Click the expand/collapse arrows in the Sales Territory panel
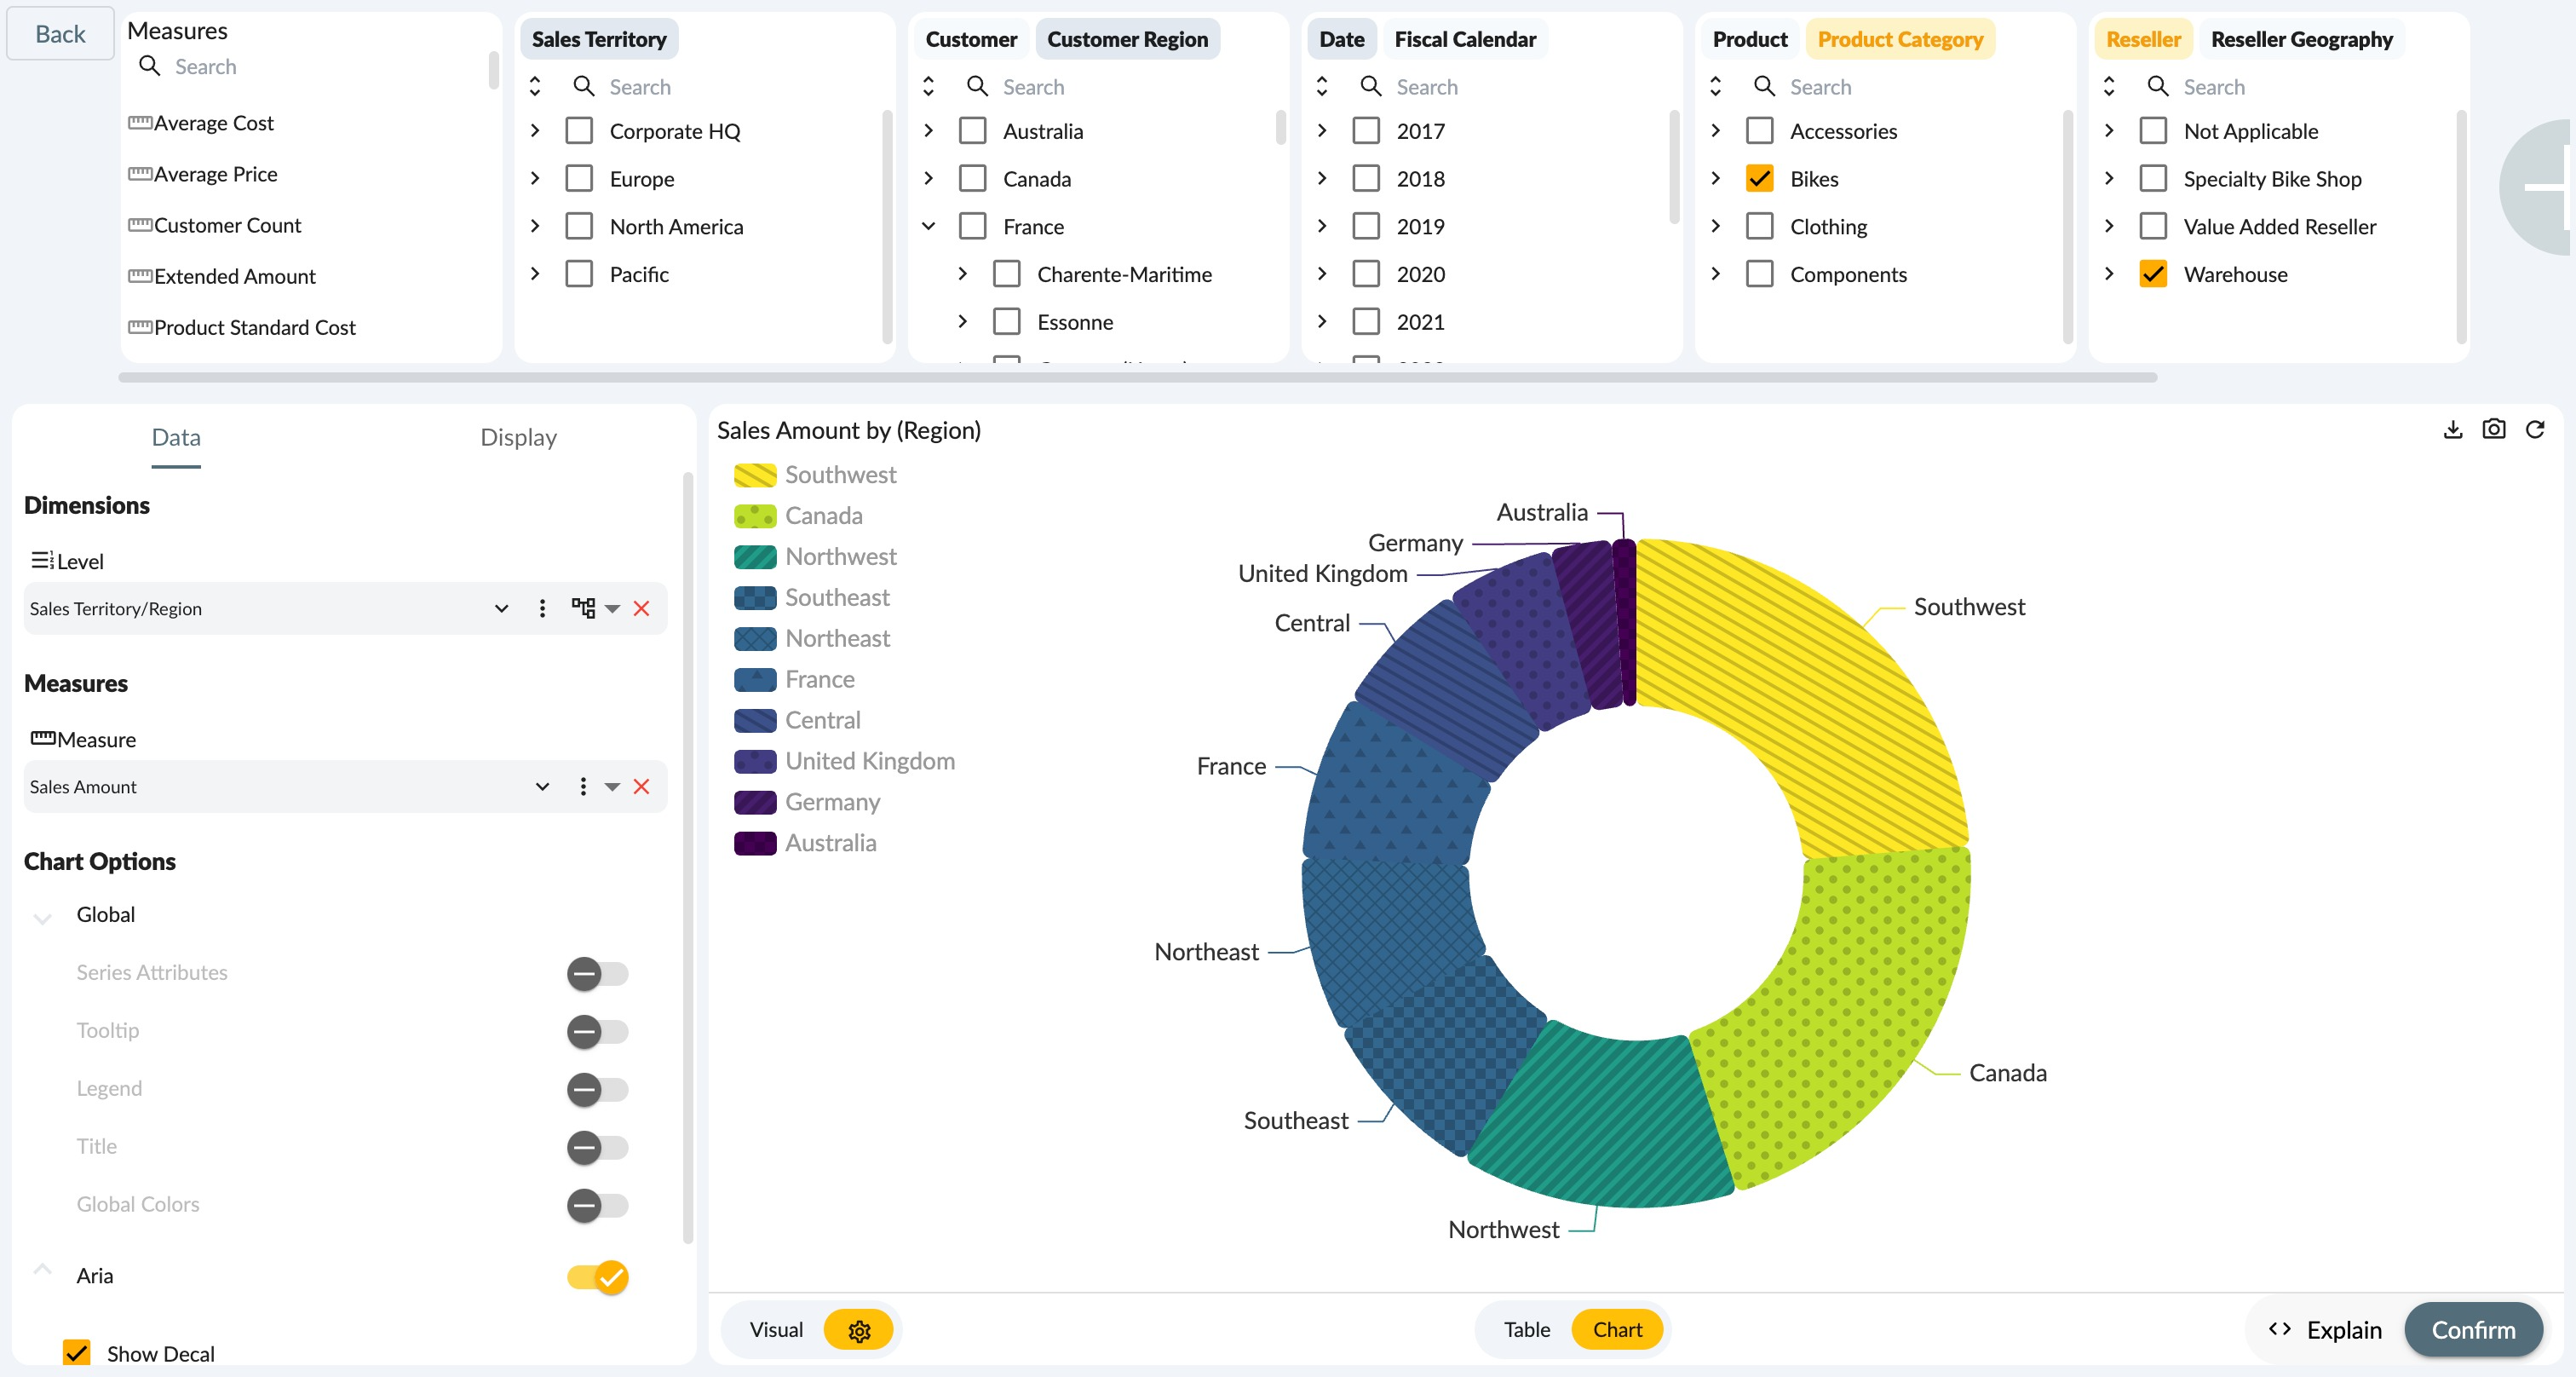 point(535,87)
